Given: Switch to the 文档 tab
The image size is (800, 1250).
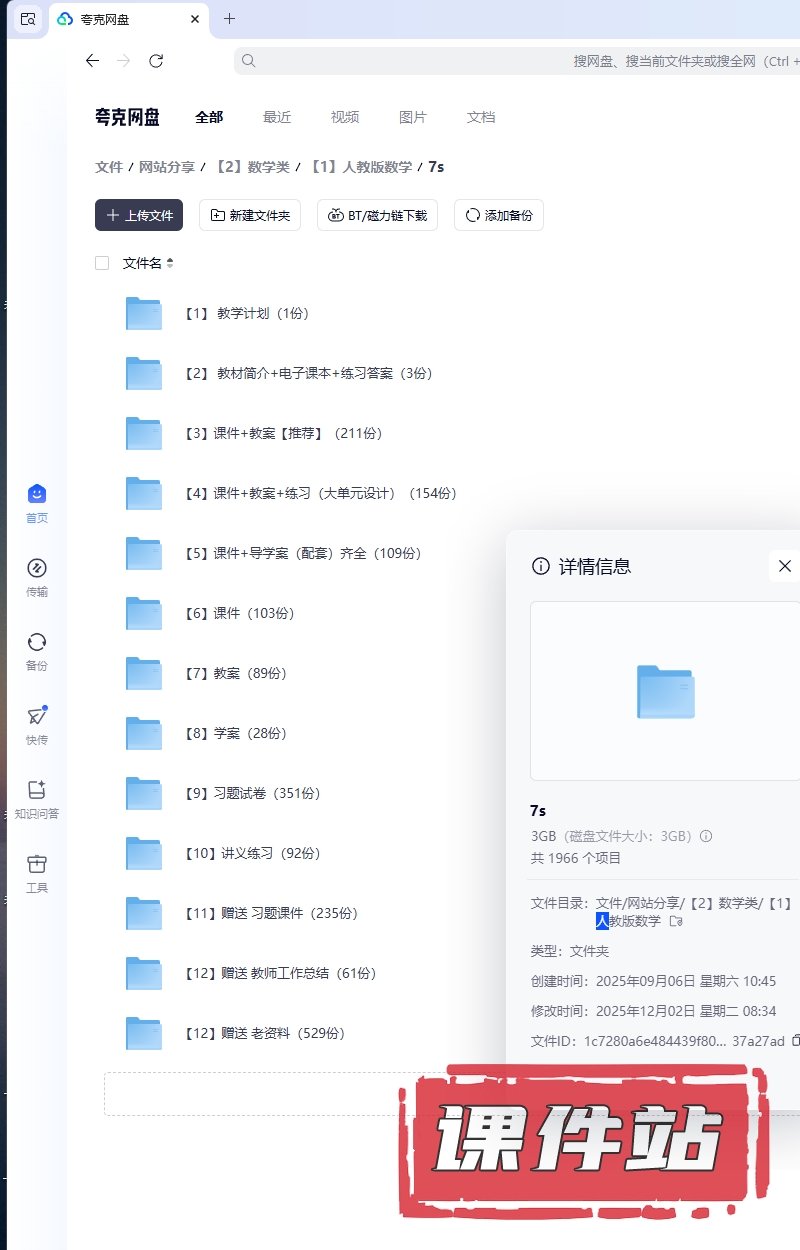Looking at the screenshot, I should pos(481,117).
